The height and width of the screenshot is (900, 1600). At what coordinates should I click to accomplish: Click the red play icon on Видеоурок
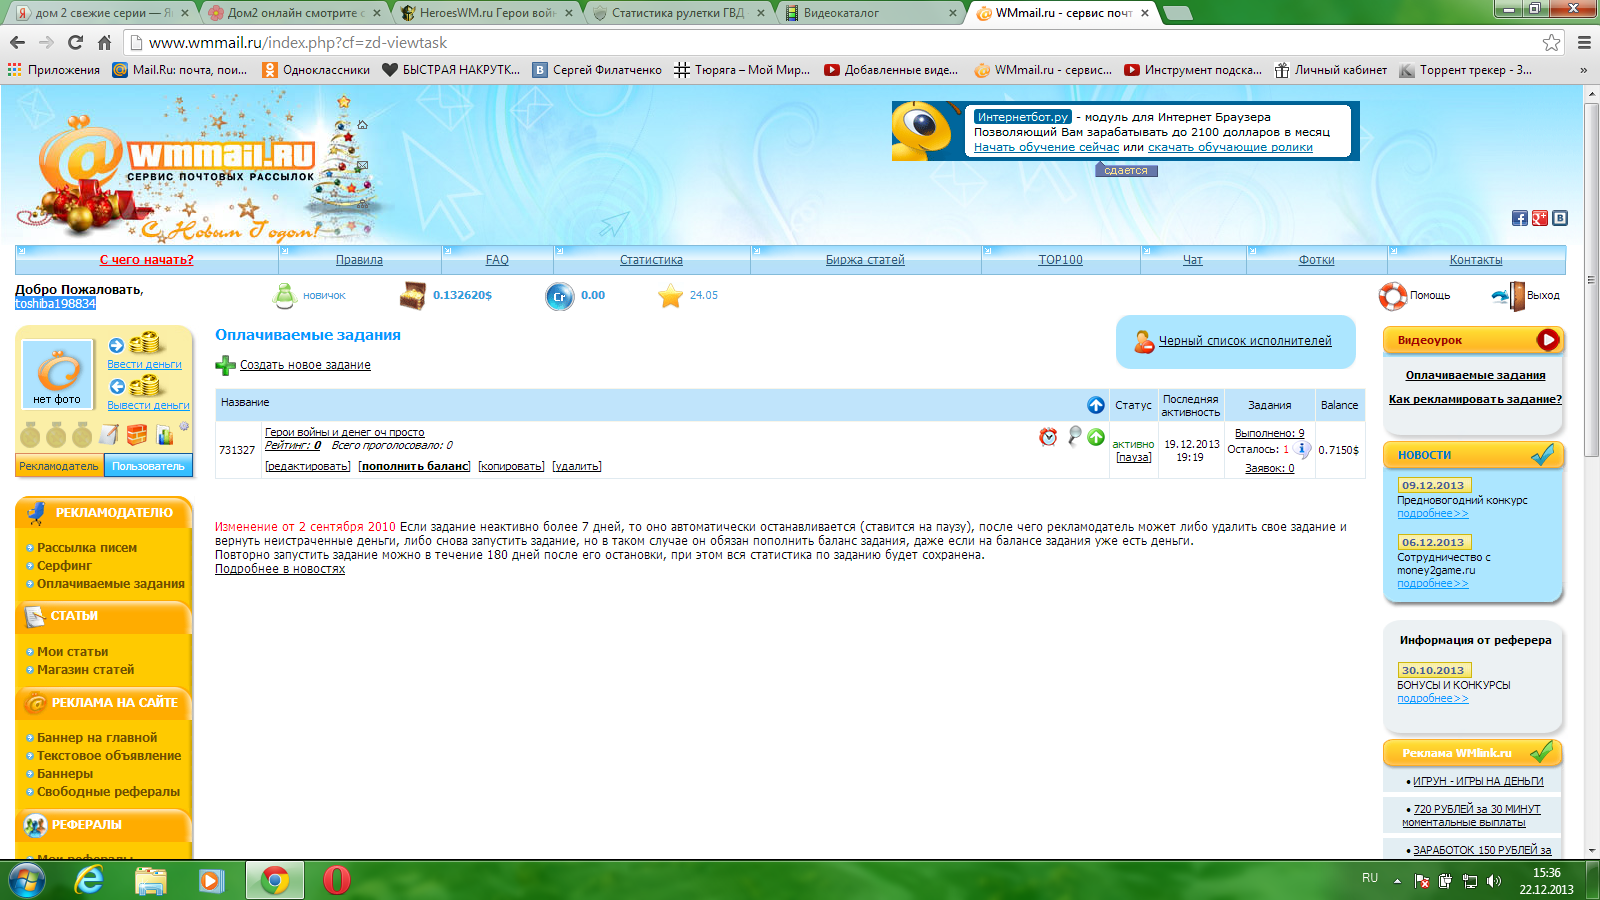pyautogui.click(x=1548, y=340)
